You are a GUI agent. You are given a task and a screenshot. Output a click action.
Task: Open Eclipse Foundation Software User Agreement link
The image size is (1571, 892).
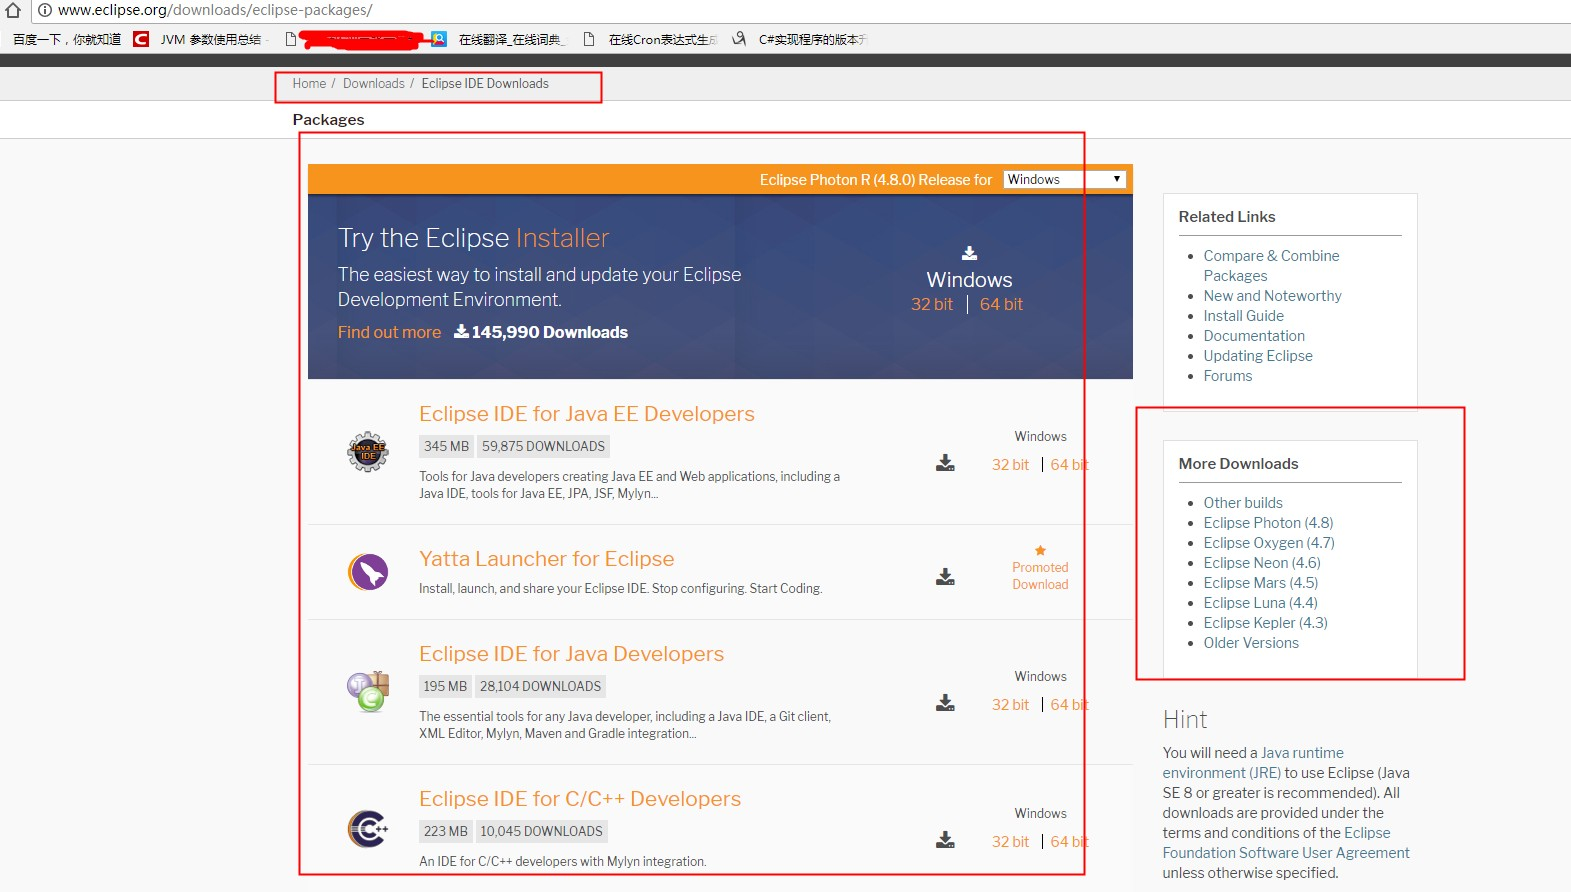click(1286, 843)
